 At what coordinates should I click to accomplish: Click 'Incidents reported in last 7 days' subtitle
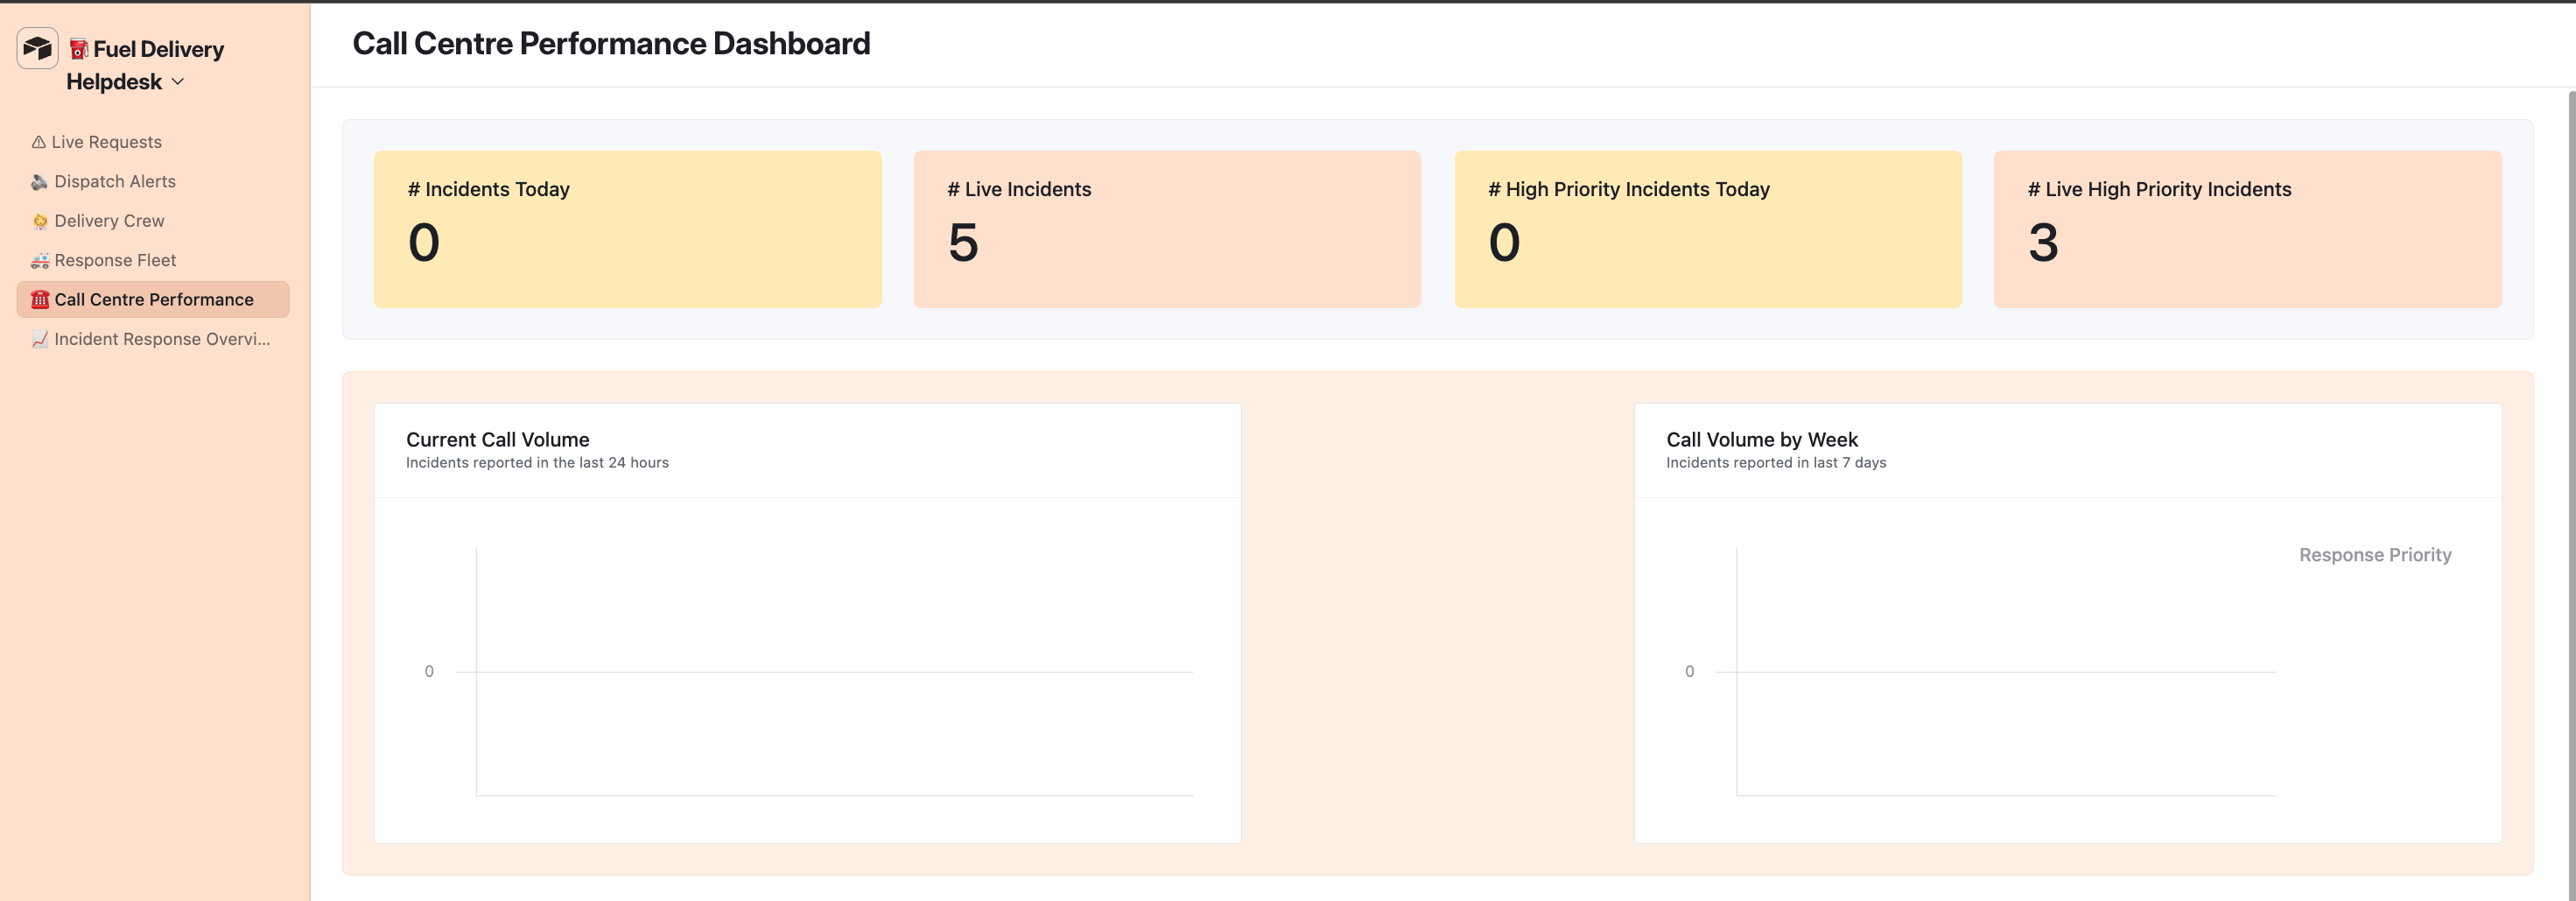pos(1776,463)
